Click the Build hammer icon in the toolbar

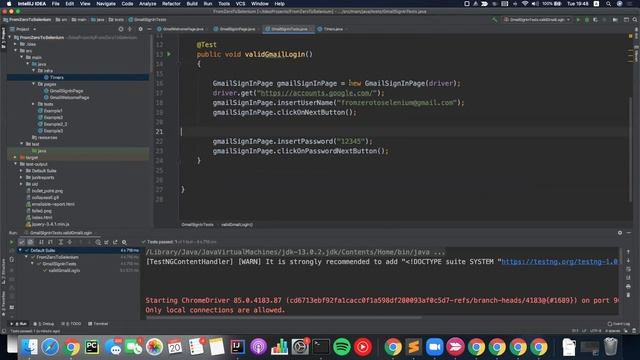coord(494,20)
